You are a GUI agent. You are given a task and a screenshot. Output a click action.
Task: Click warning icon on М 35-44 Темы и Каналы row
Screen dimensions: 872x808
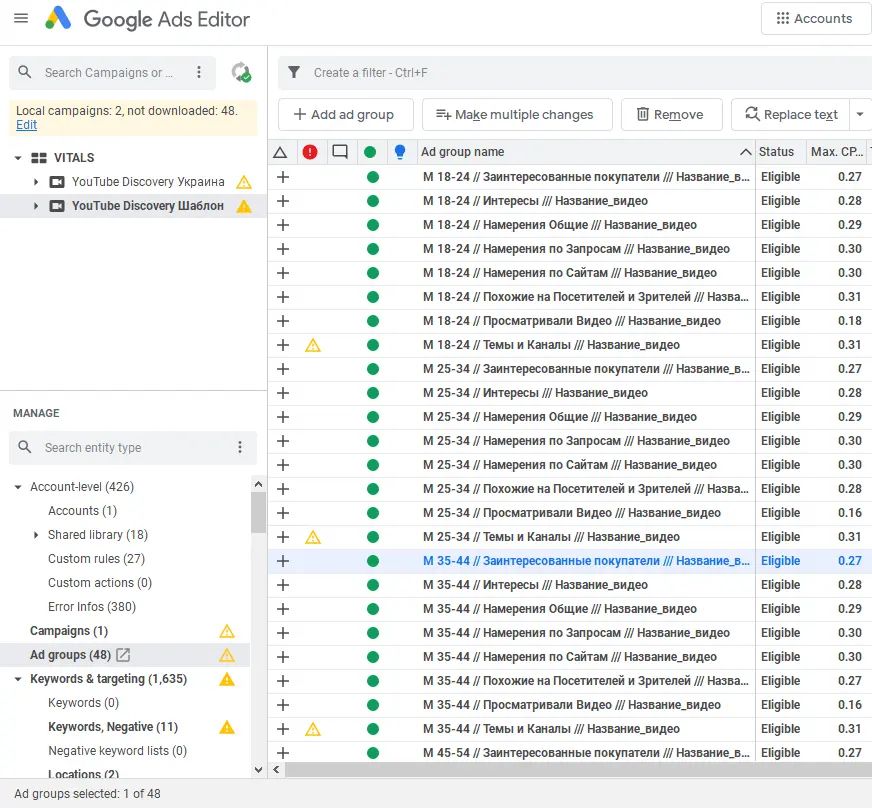(313, 729)
